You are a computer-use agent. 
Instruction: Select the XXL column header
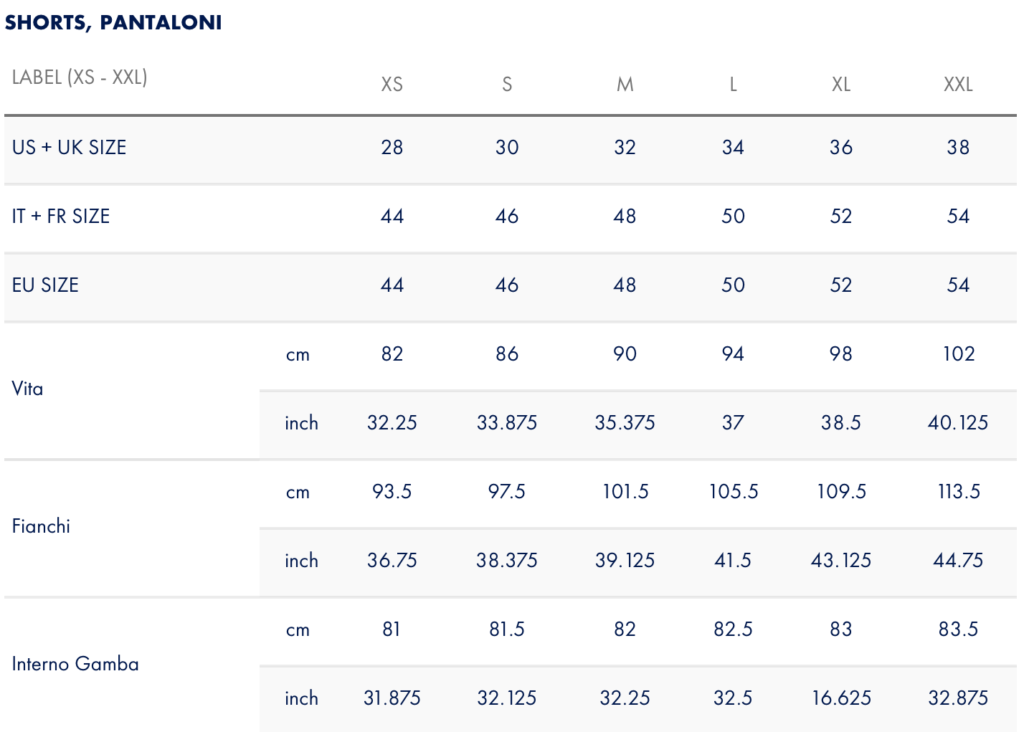point(958,84)
